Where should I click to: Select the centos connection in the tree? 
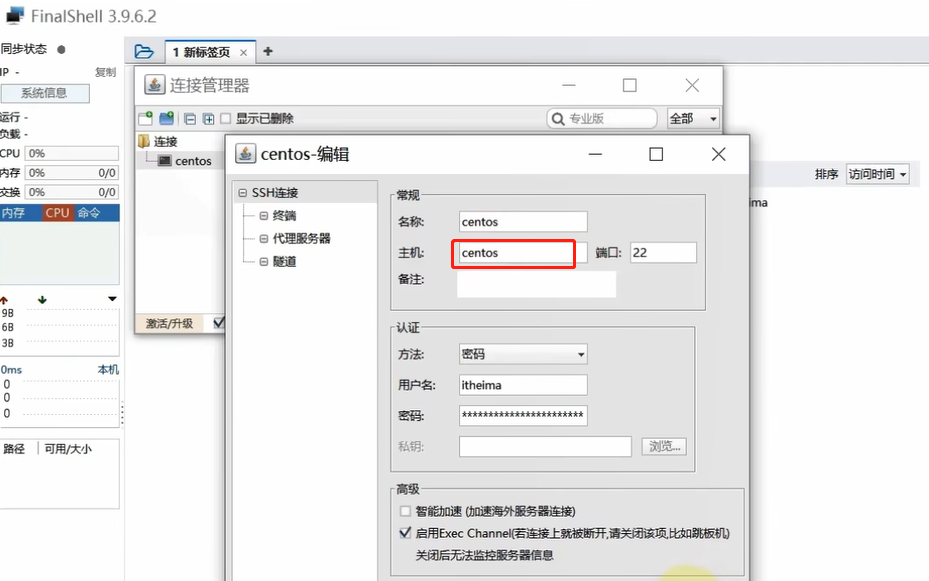tap(190, 160)
